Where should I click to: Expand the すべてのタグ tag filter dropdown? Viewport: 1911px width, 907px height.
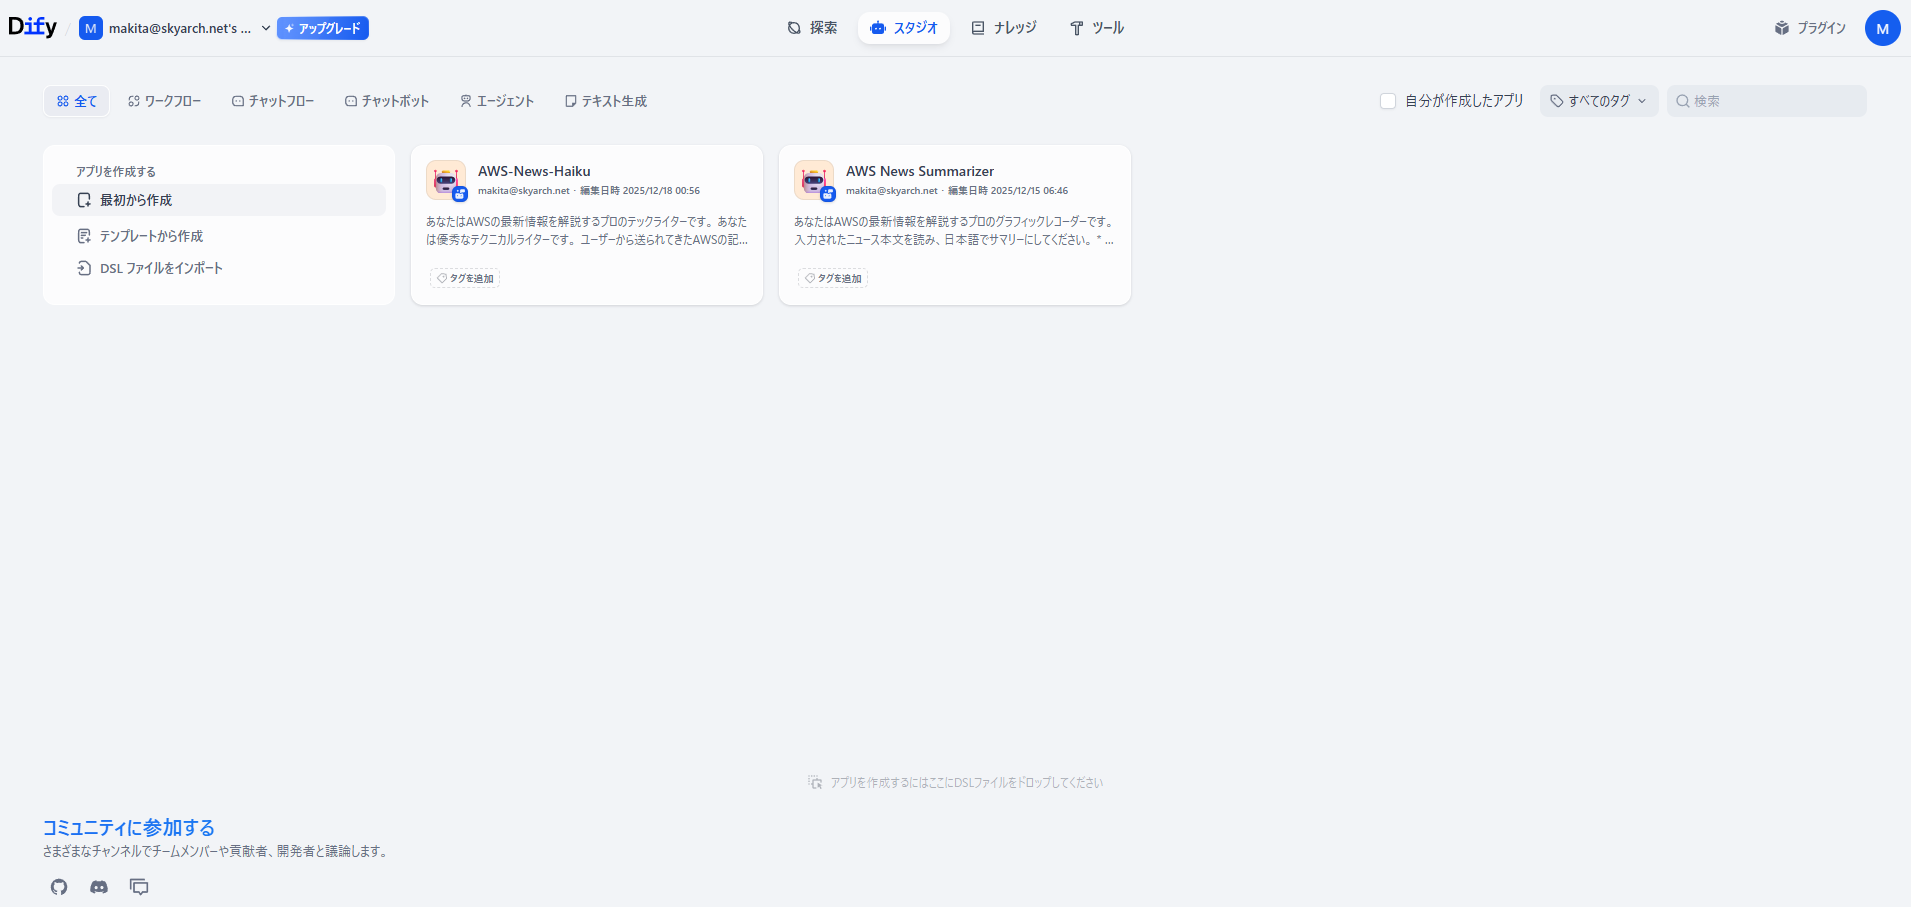click(x=1598, y=101)
